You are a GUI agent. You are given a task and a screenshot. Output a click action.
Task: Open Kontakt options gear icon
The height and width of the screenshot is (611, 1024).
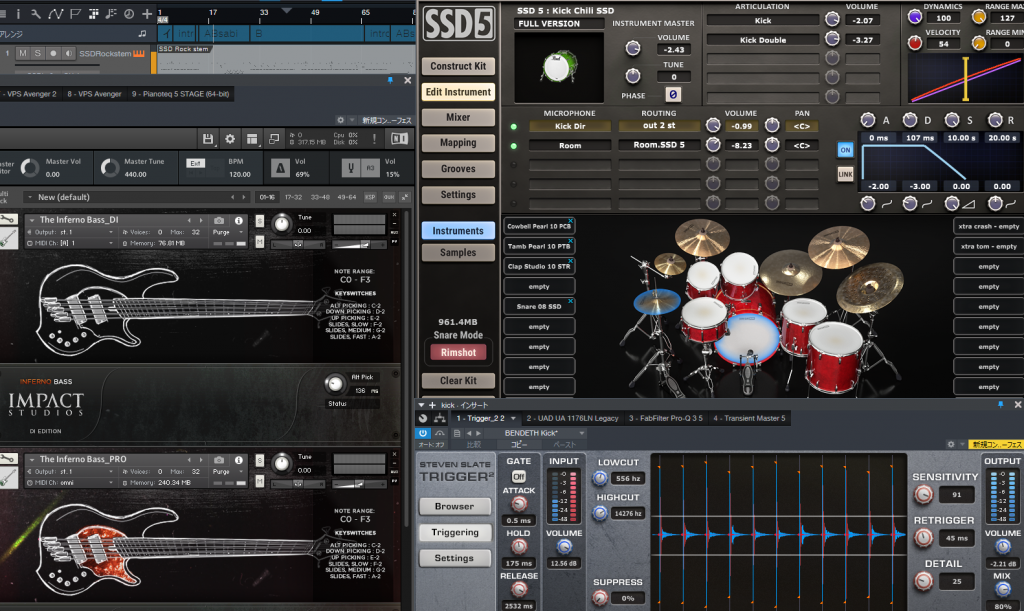pos(230,139)
